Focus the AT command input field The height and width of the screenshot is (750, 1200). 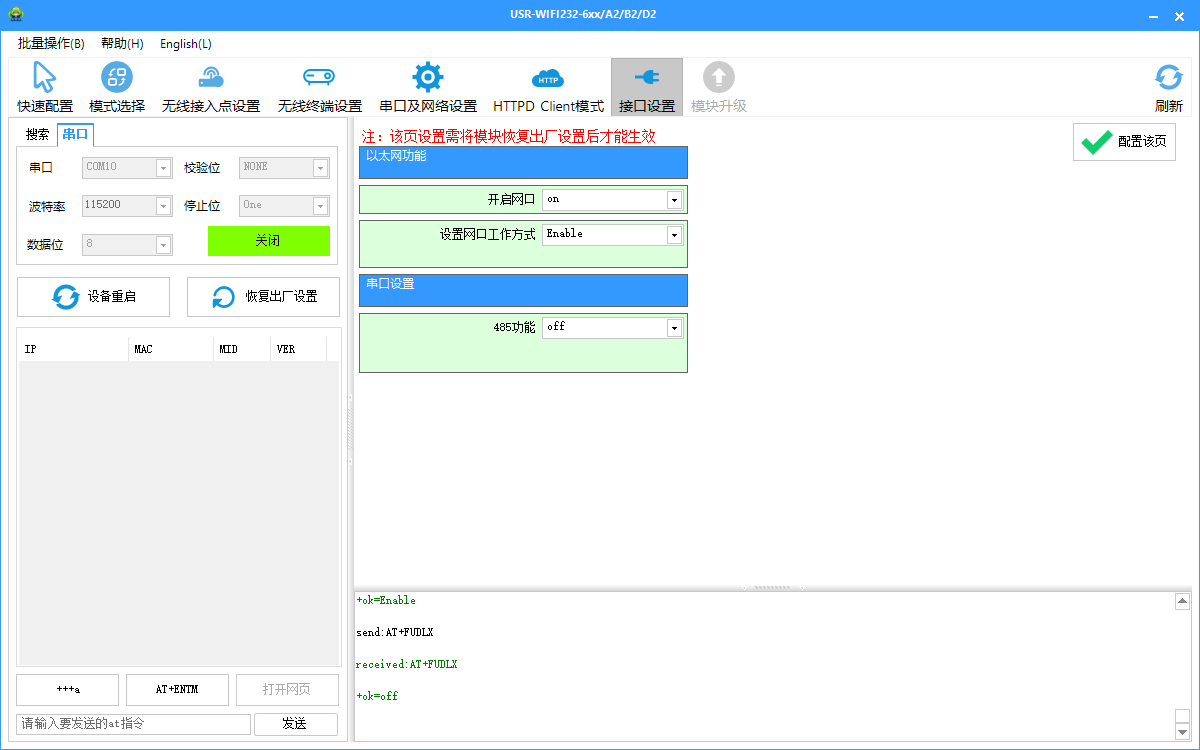(133, 724)
